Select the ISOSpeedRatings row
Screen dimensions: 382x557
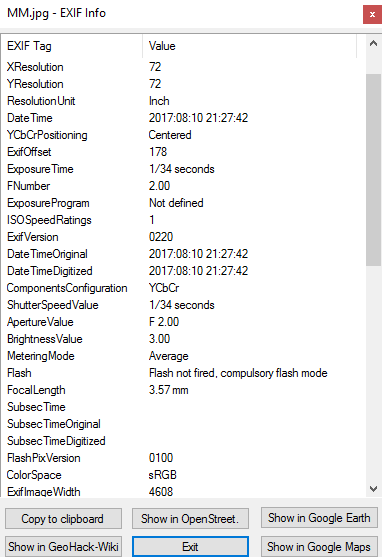click(x=183, y=220)
